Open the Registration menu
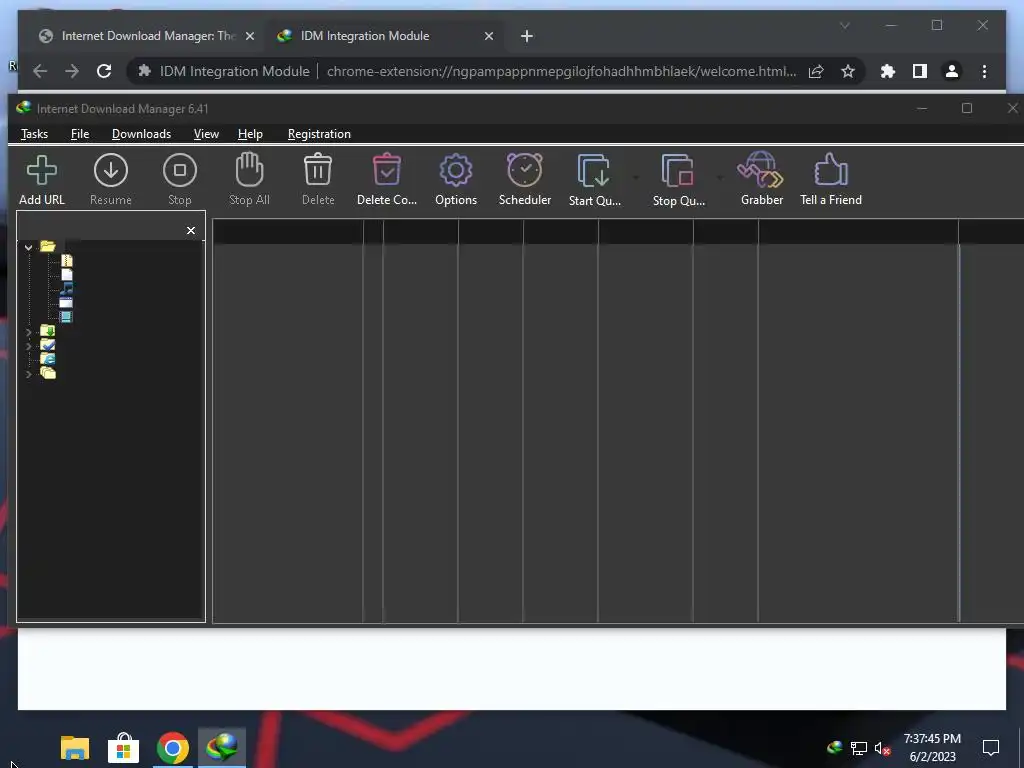Viewport: 1024px width, 768px height. click(x=319, y=134)
